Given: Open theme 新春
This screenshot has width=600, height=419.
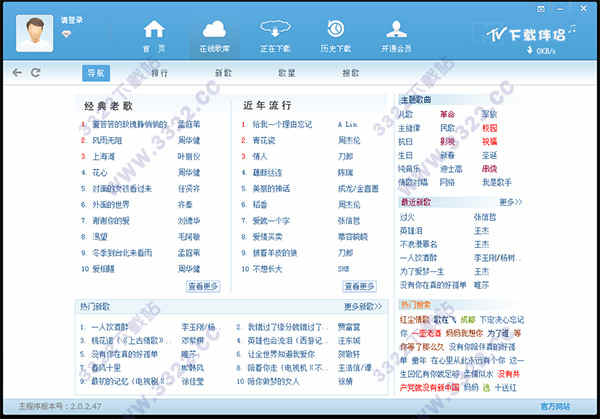Looking at the screenshot, I should pyautogui.click(x=447, y=155).
